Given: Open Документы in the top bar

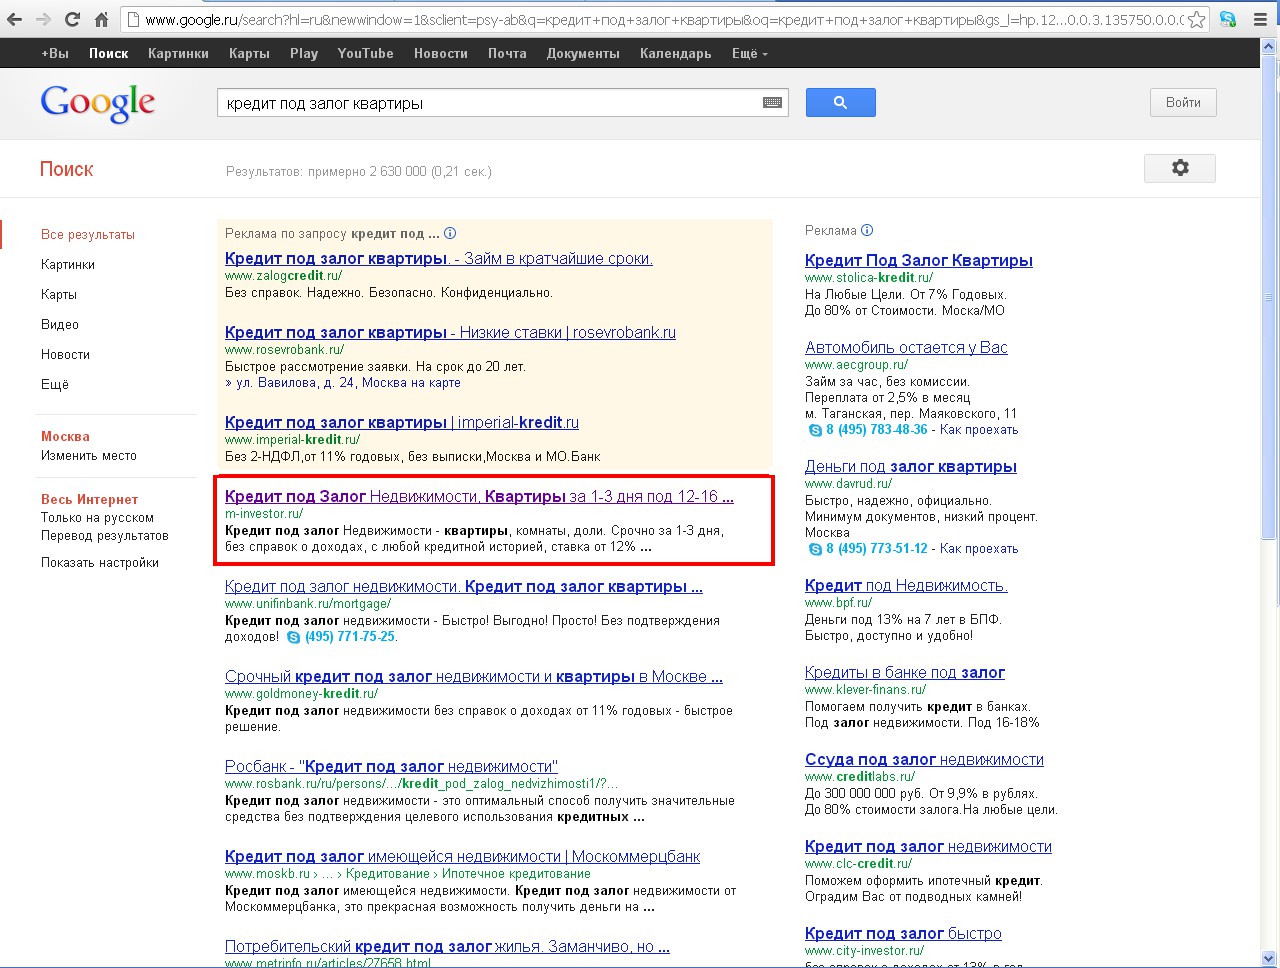Looking at the screenshot, I should point(583,53).
